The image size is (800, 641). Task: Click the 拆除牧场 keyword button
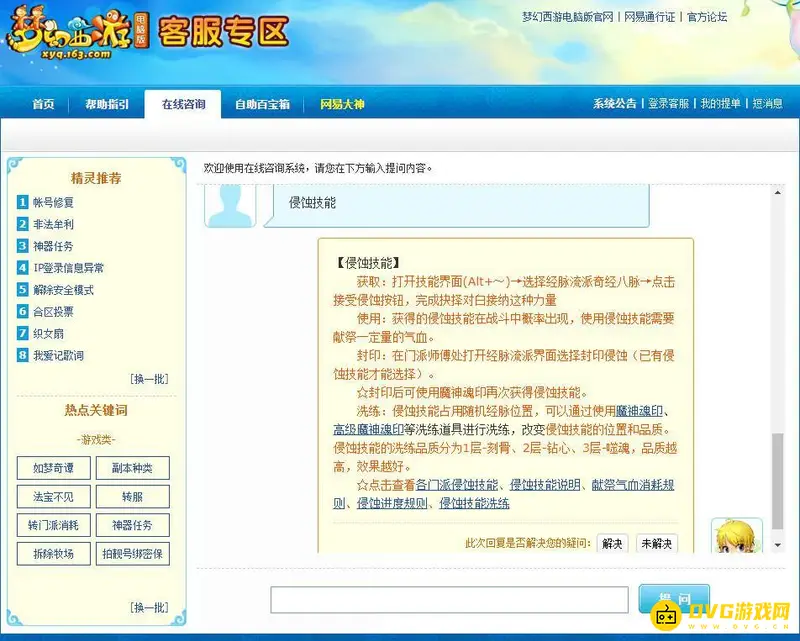click(x=54, y=554)
